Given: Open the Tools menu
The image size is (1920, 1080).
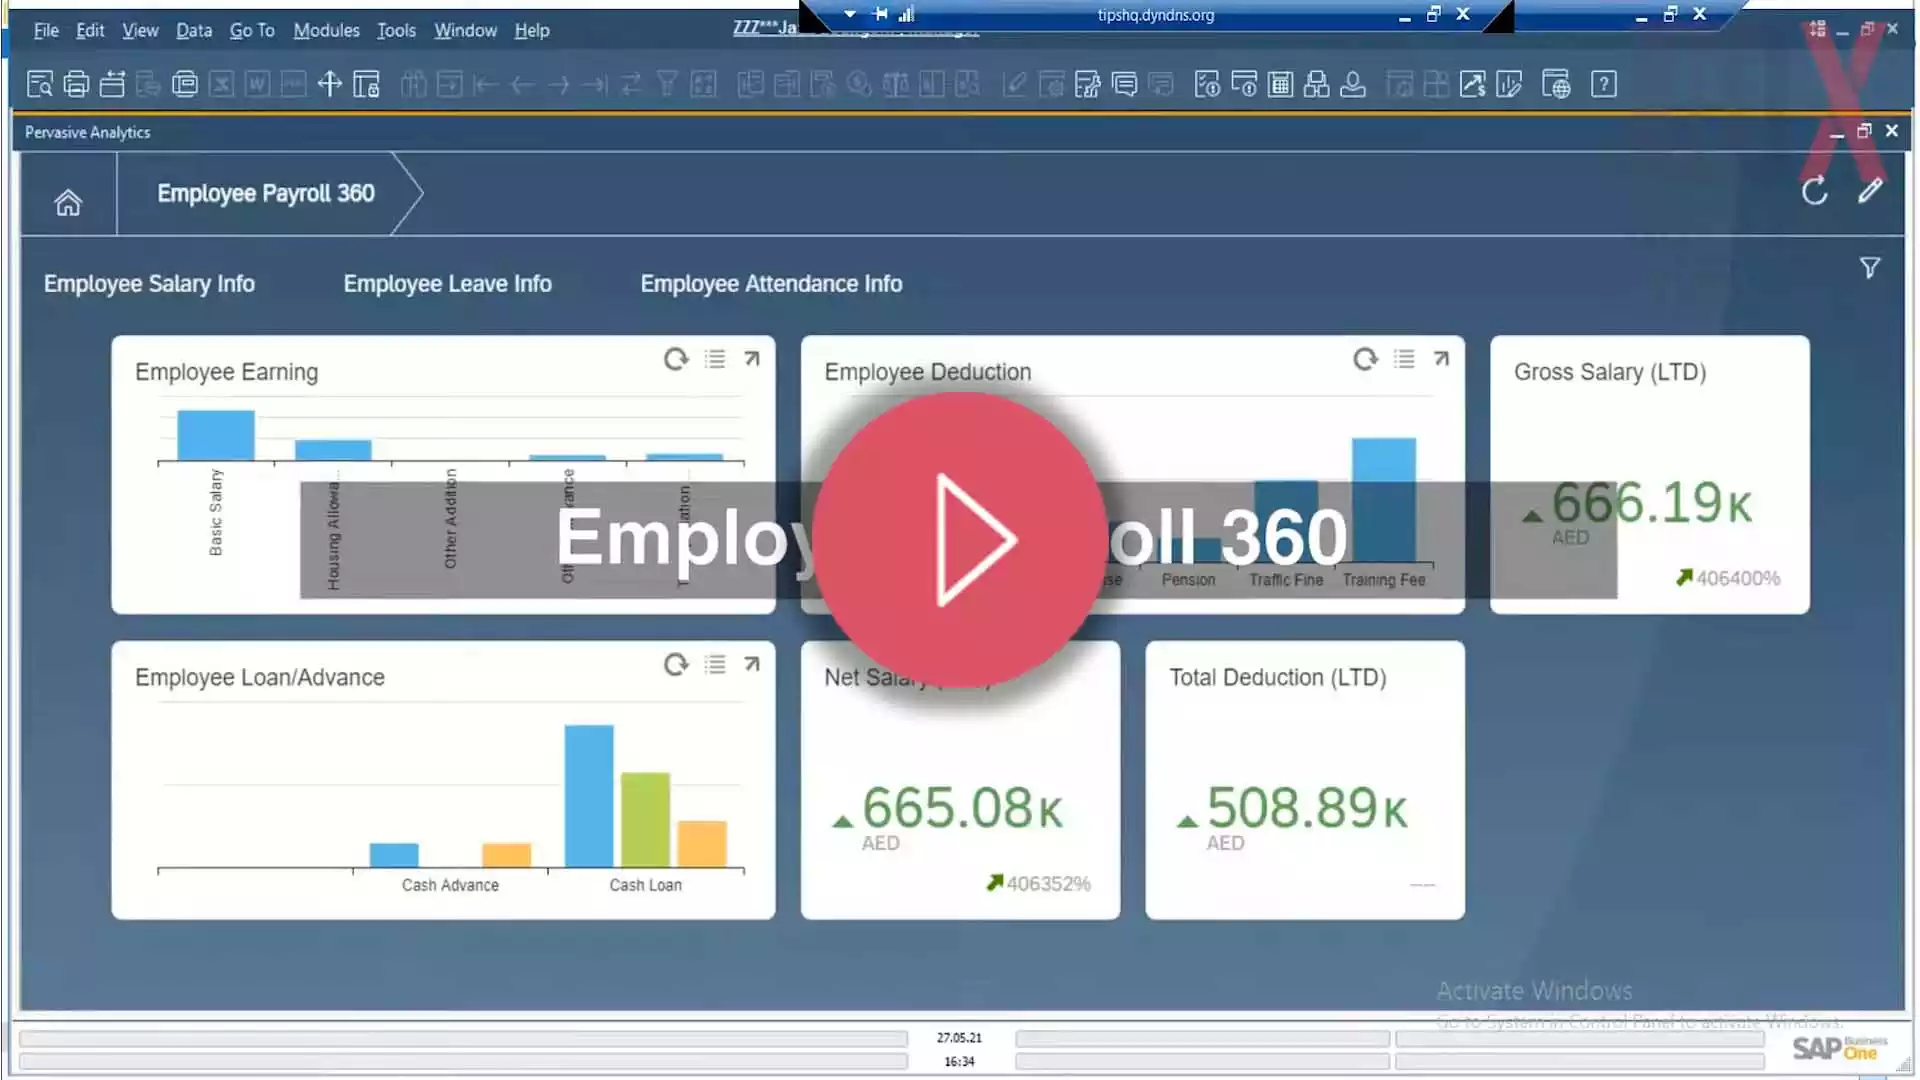Looking at the screenshot, I should tap(396, 30).
